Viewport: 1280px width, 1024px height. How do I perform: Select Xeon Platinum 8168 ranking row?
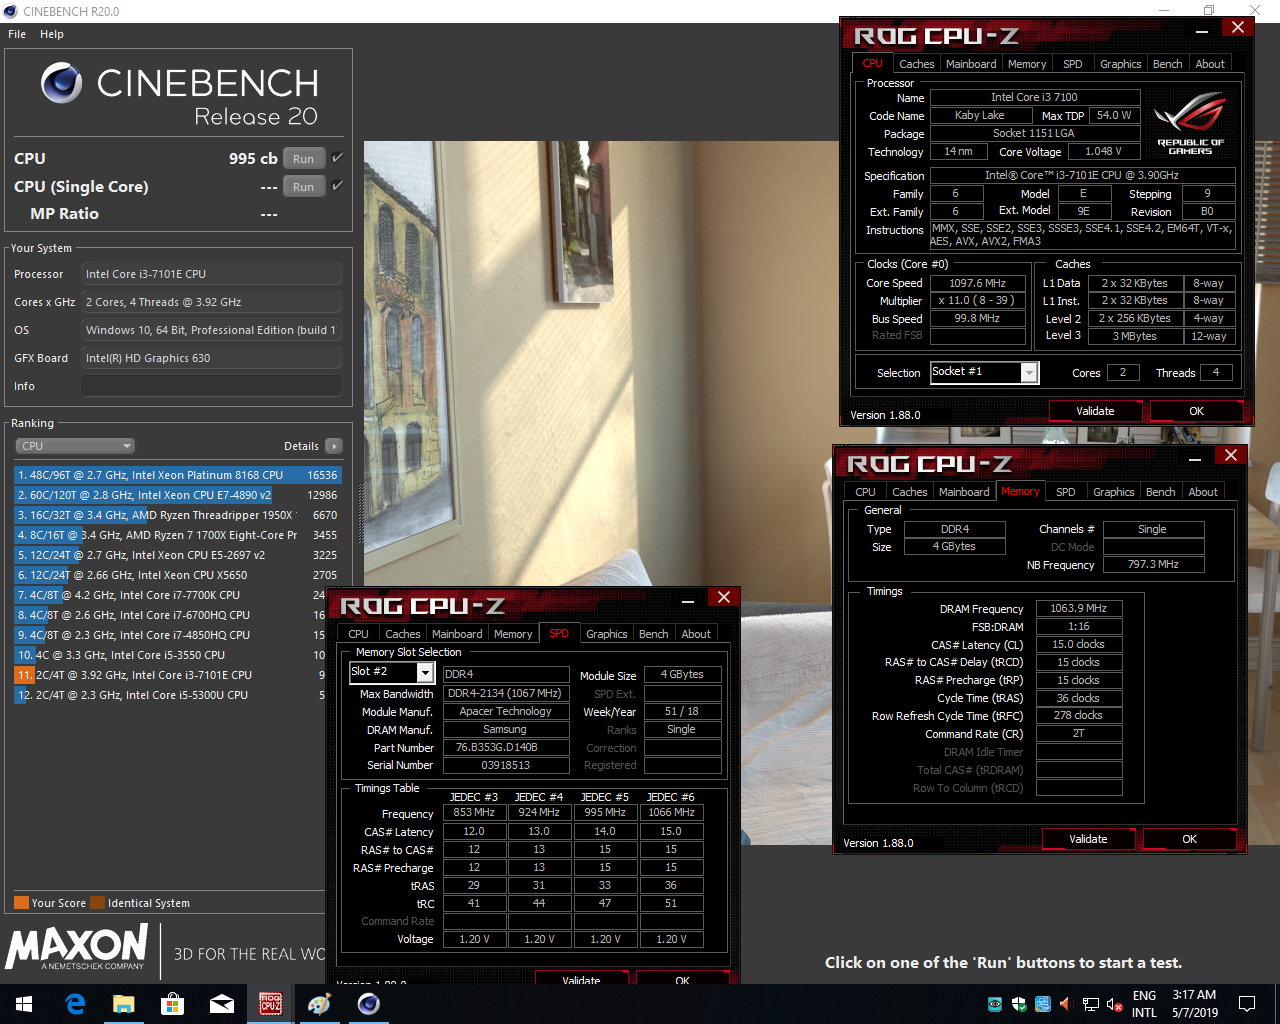point(177,475)
